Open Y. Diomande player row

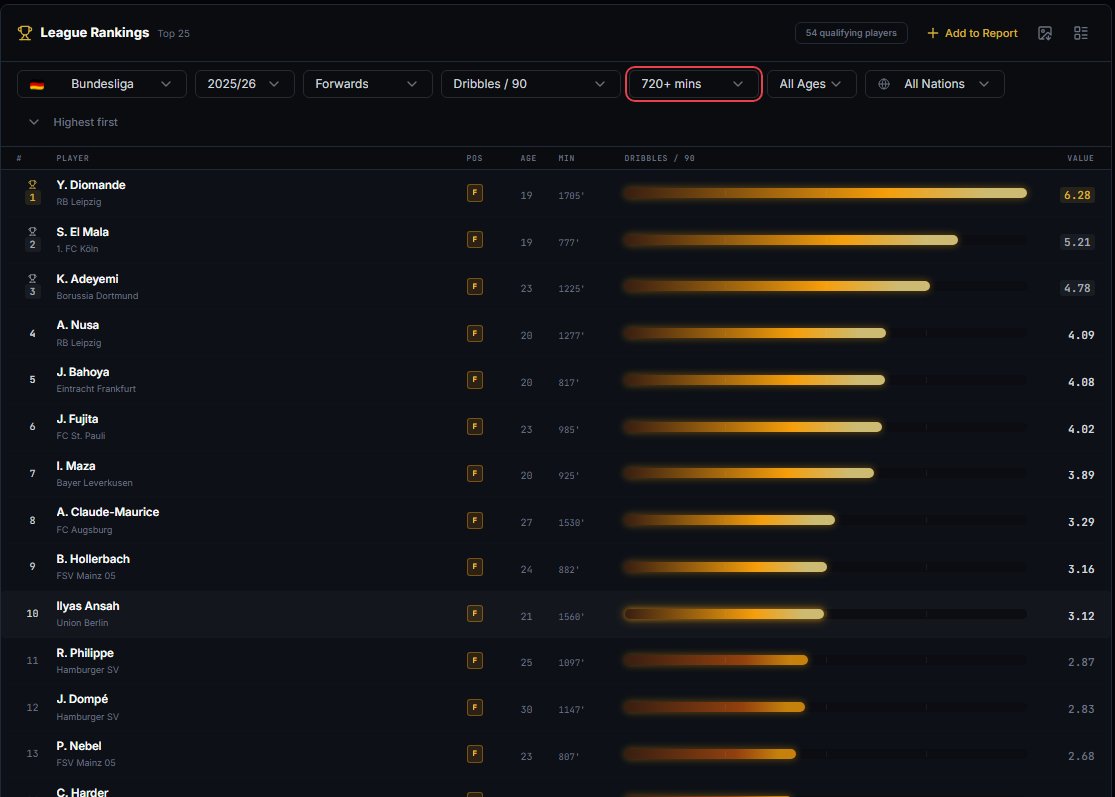(558, 193)
